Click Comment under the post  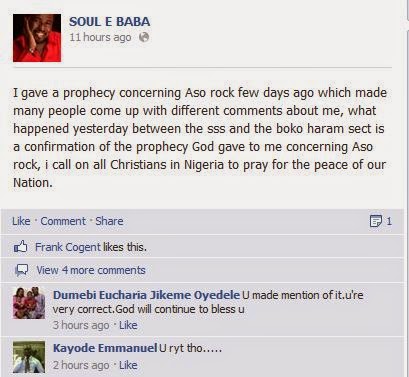(x=63, y=221)
